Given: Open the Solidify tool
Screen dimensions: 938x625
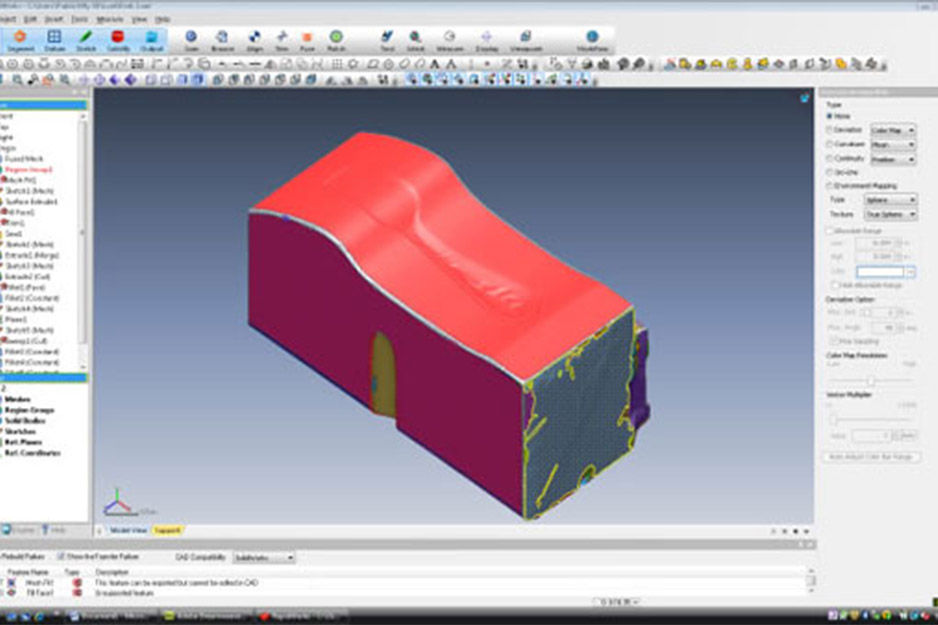Looking at the screenshot, I should [x=118, y=38].
